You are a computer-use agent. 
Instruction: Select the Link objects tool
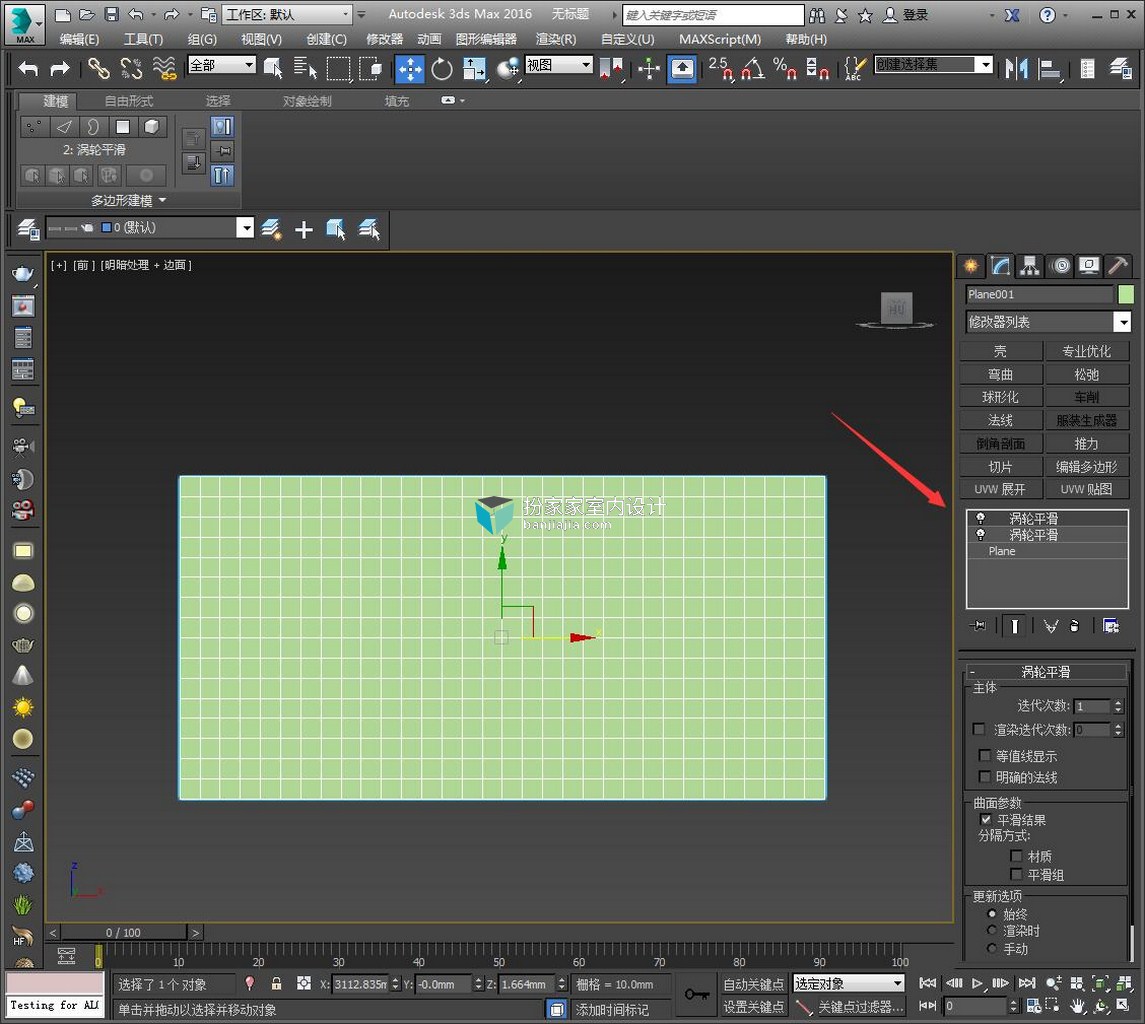(99, 69)
